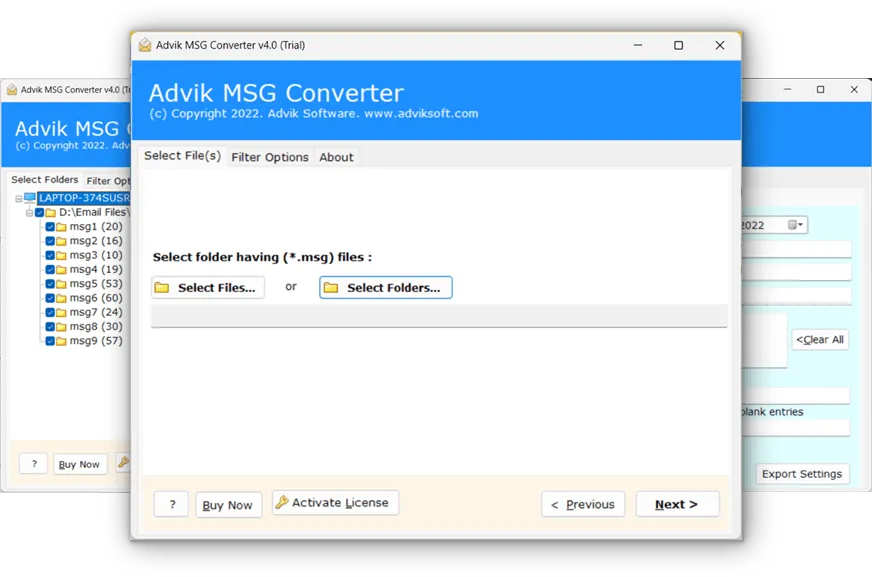Image resolution: width=872 pixels, height=577 pixels.
Task: Click the folder icon beside msg7 (24)
Action: [61, 312]
